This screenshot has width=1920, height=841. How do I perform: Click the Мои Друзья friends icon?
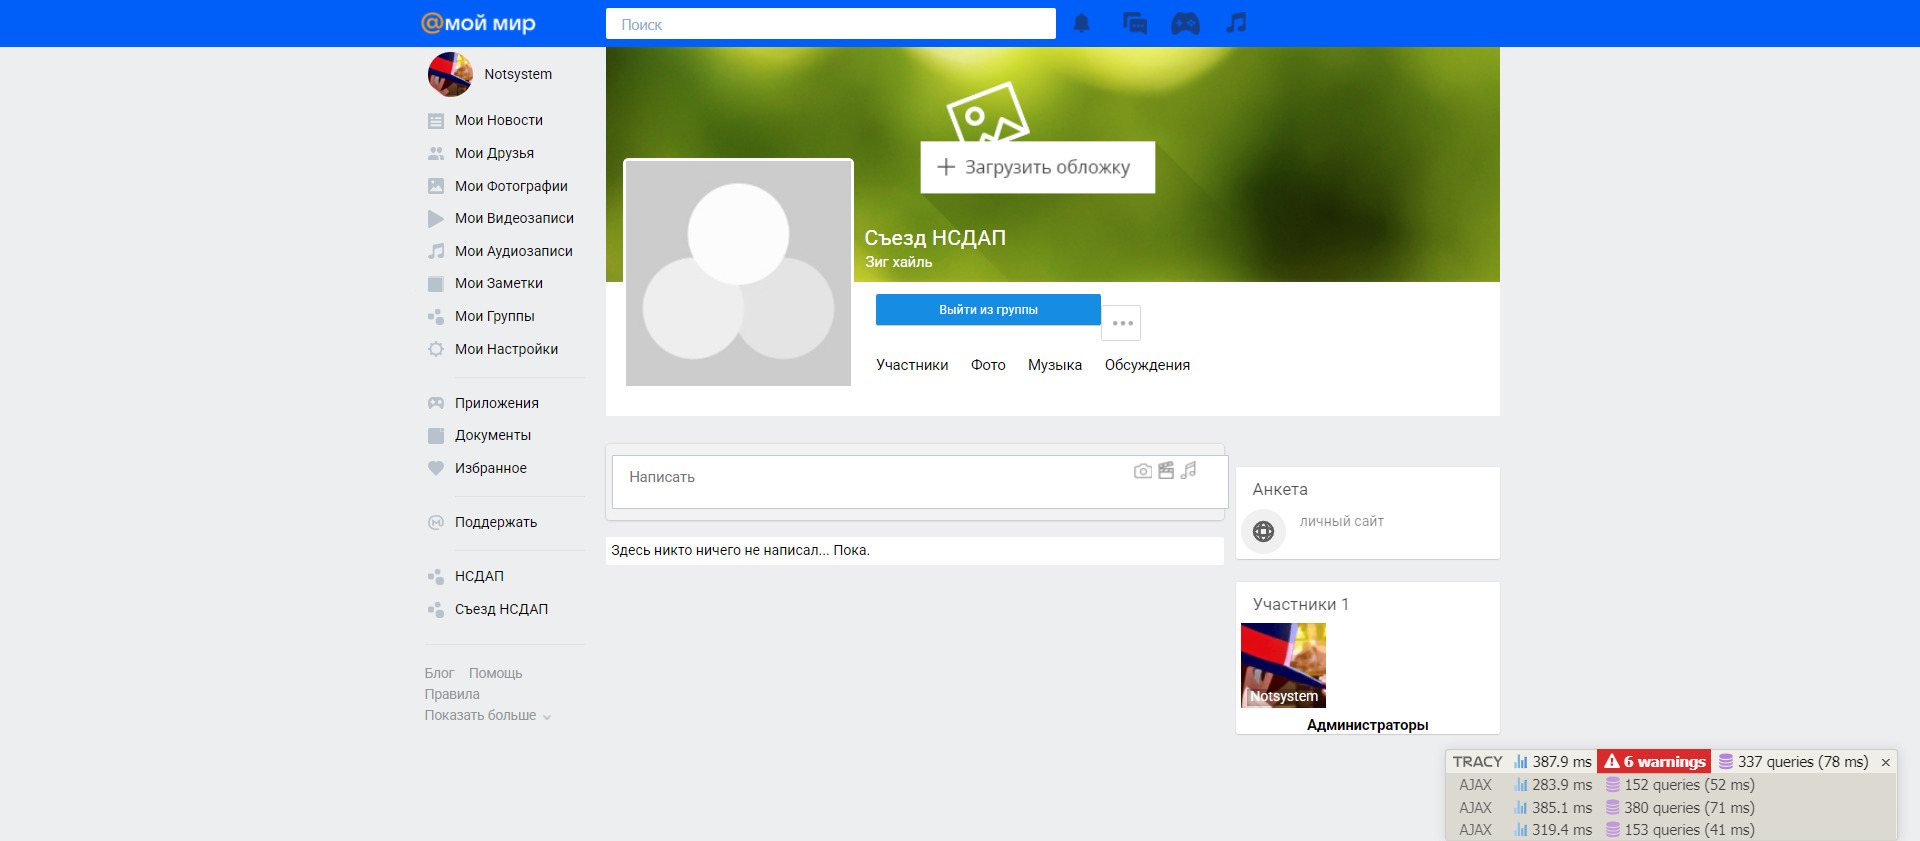tap(436, 154)
